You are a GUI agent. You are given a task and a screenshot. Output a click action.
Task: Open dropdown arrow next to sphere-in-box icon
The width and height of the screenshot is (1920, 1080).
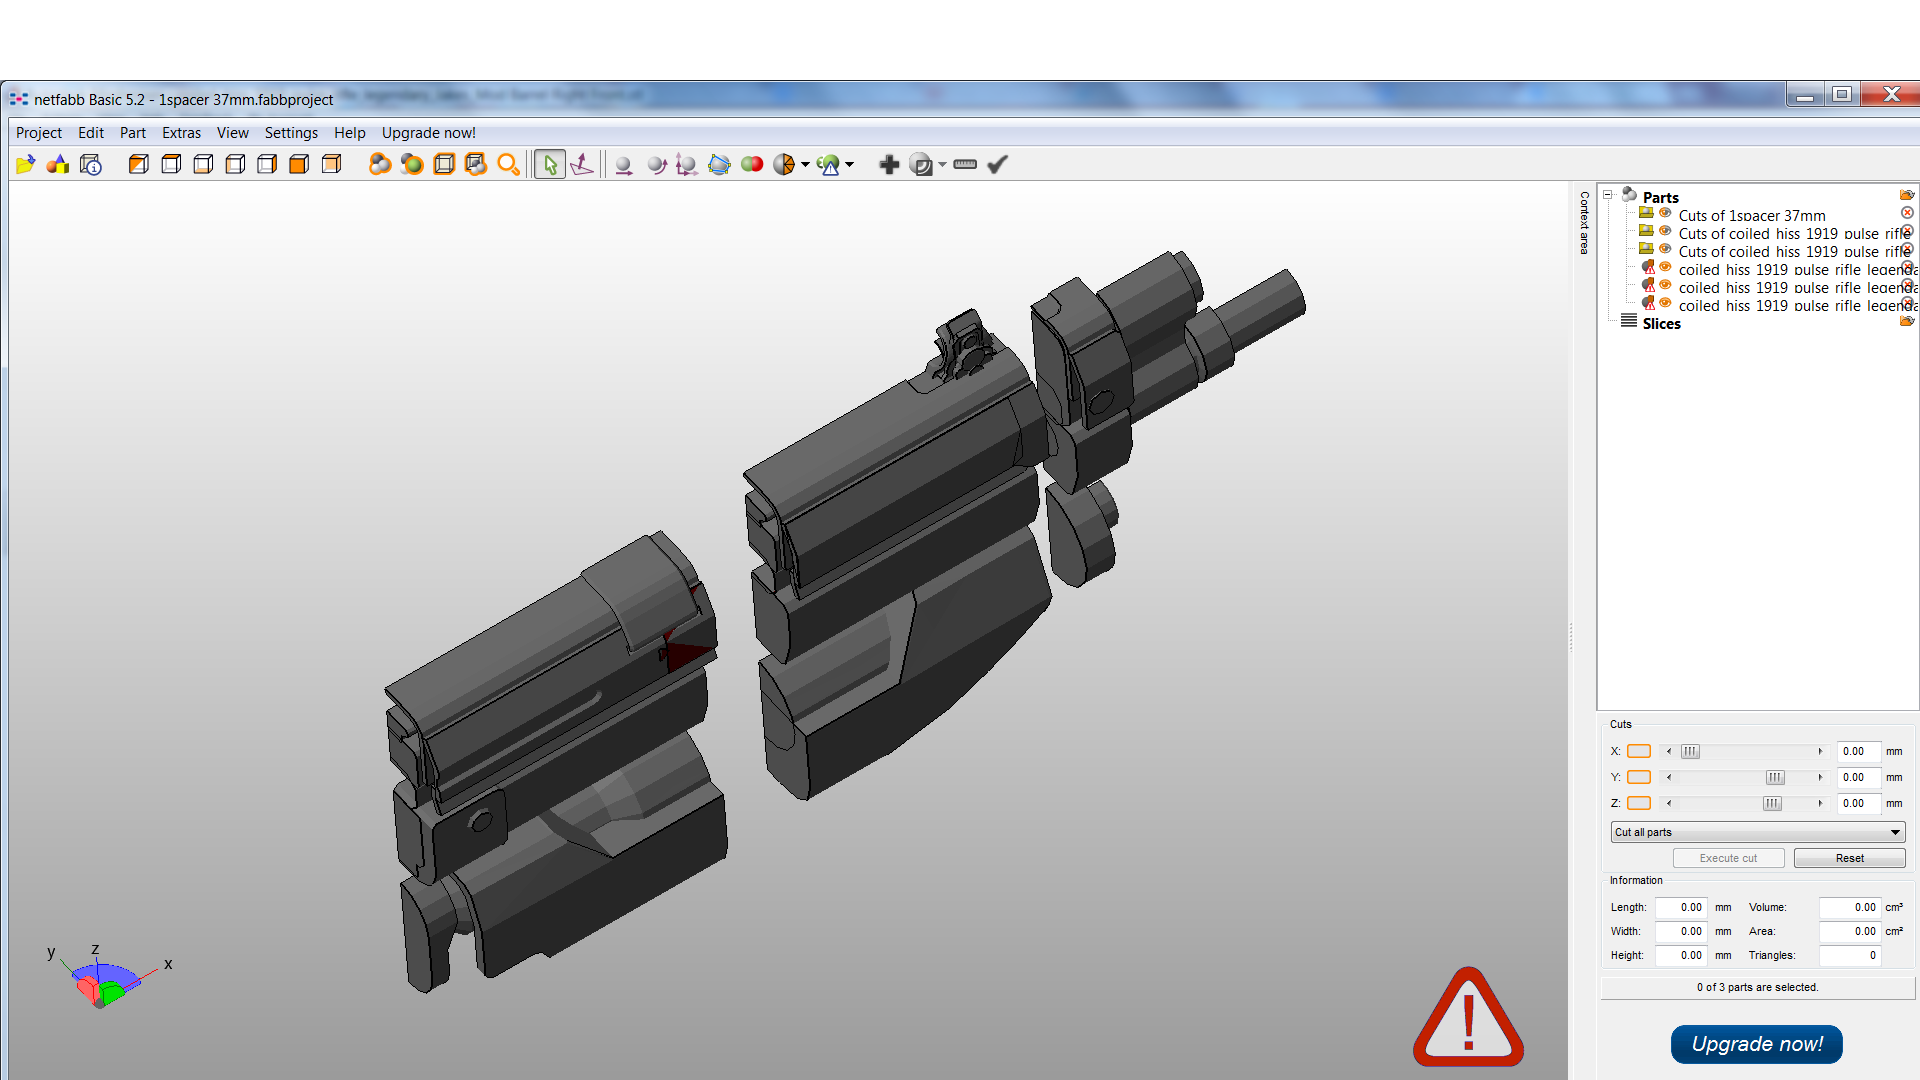[942, 165]
